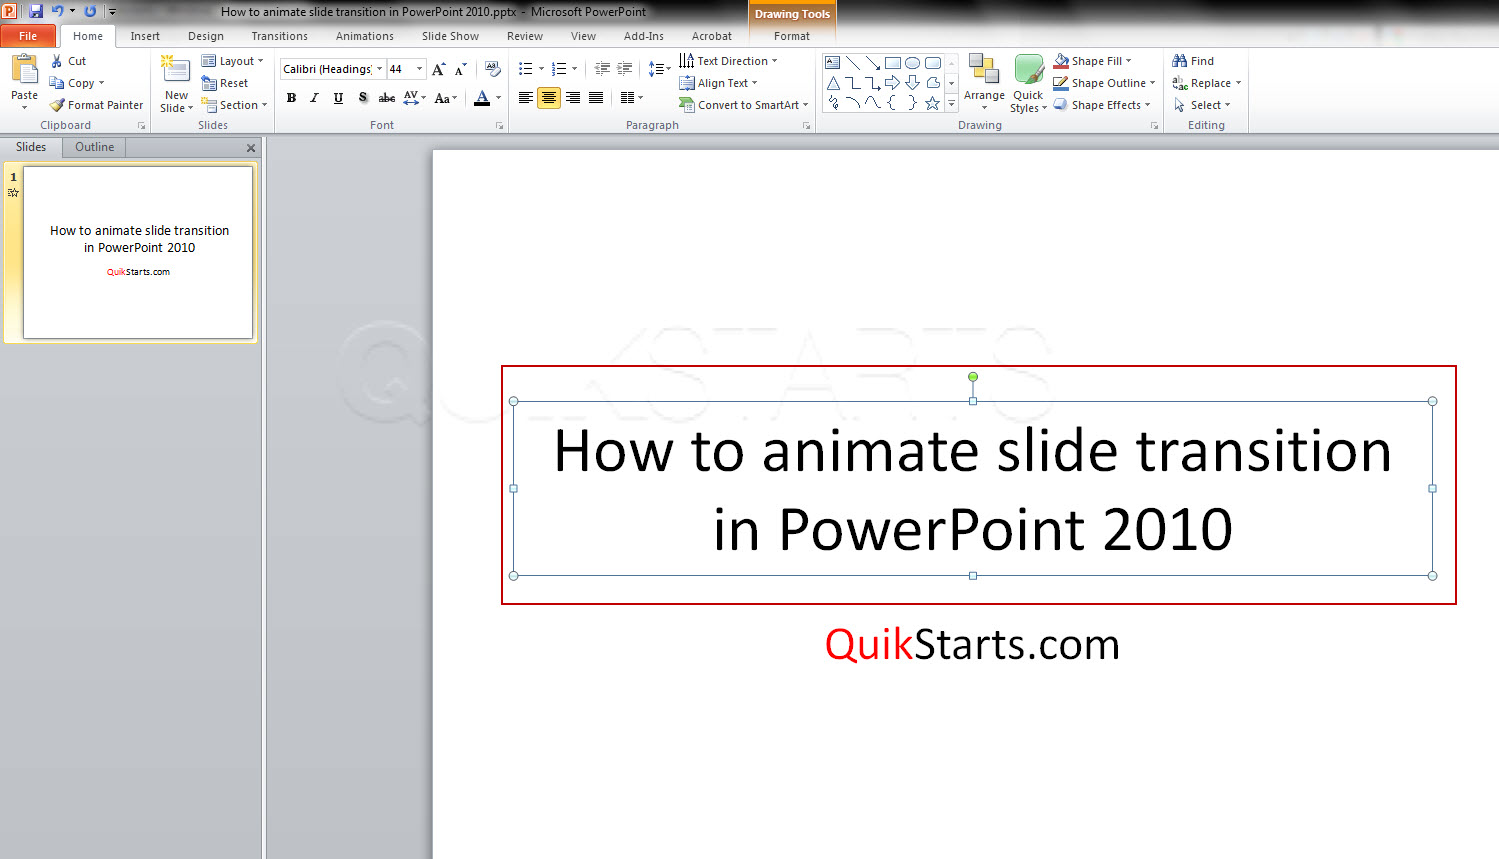Viewport: 1499px width, 859px height.
Task: Activate the Format Painter brush
Action: 97,105
